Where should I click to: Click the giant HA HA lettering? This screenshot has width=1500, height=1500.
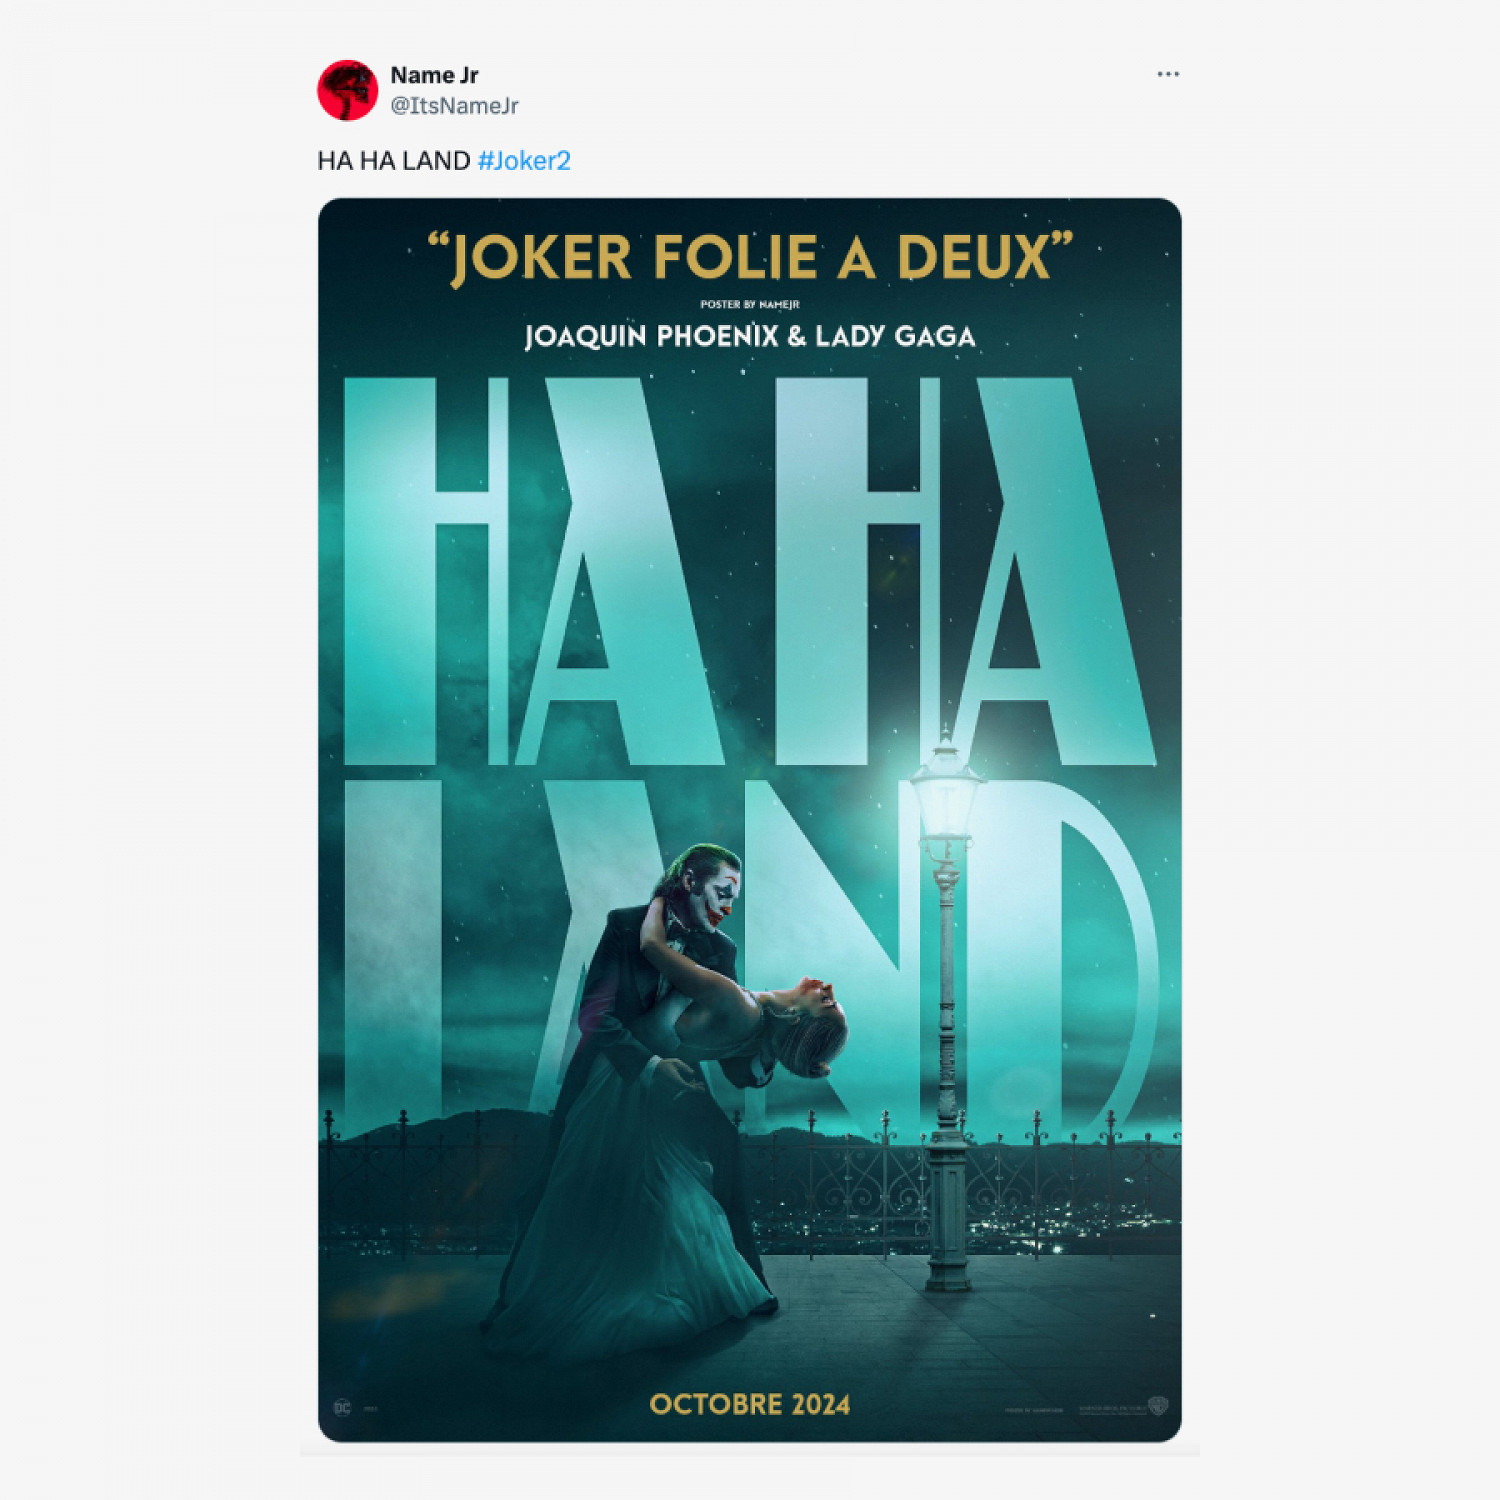750,571
